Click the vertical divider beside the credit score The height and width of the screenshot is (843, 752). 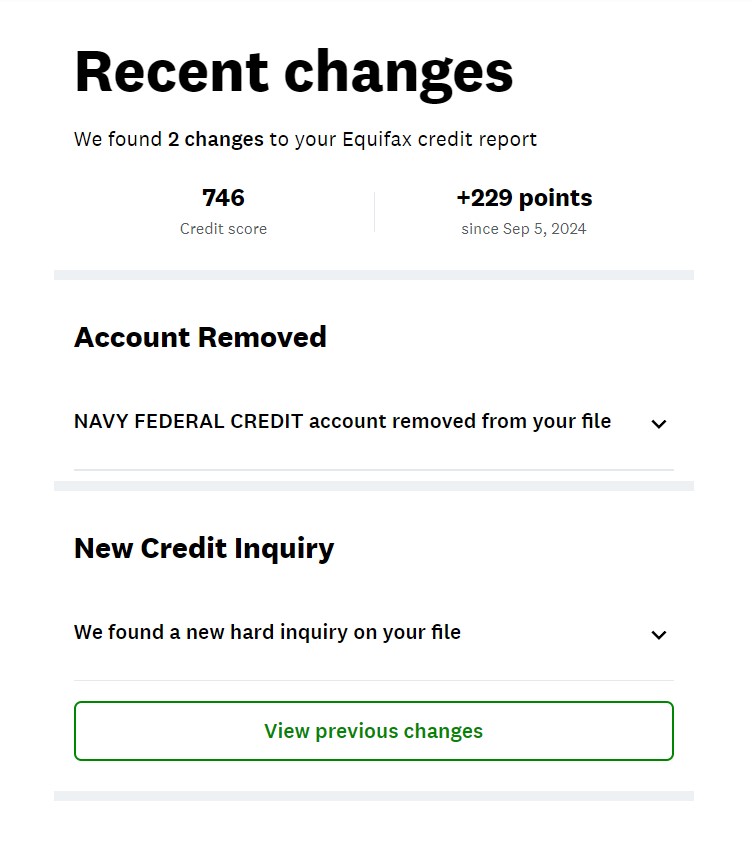[374, 212]
